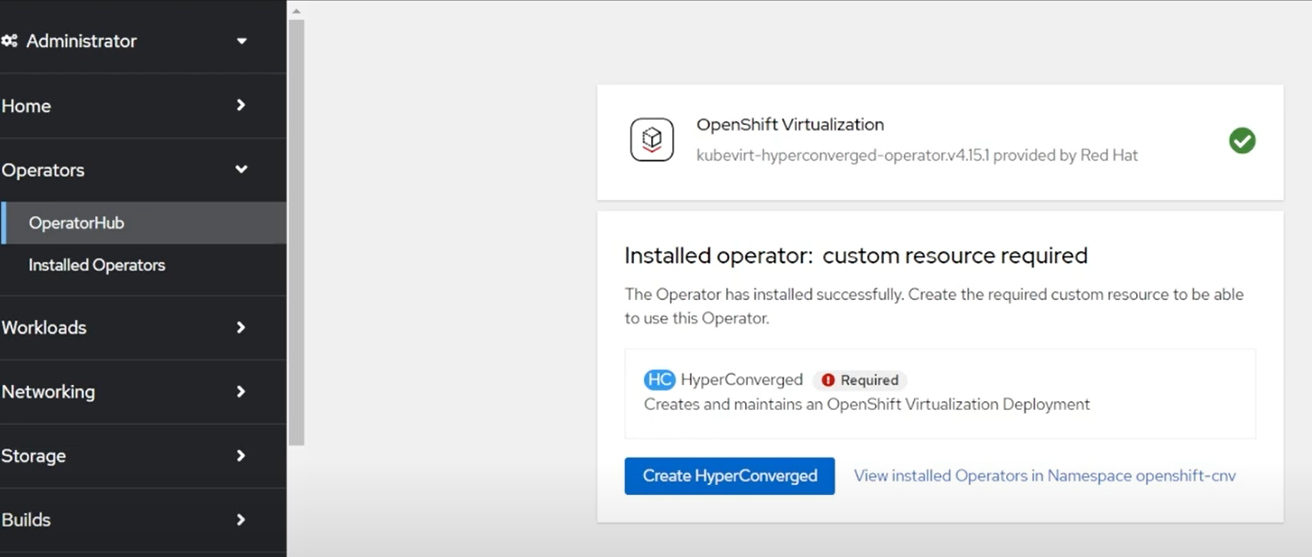Click the Networking chevron arrow

point(241,391)
